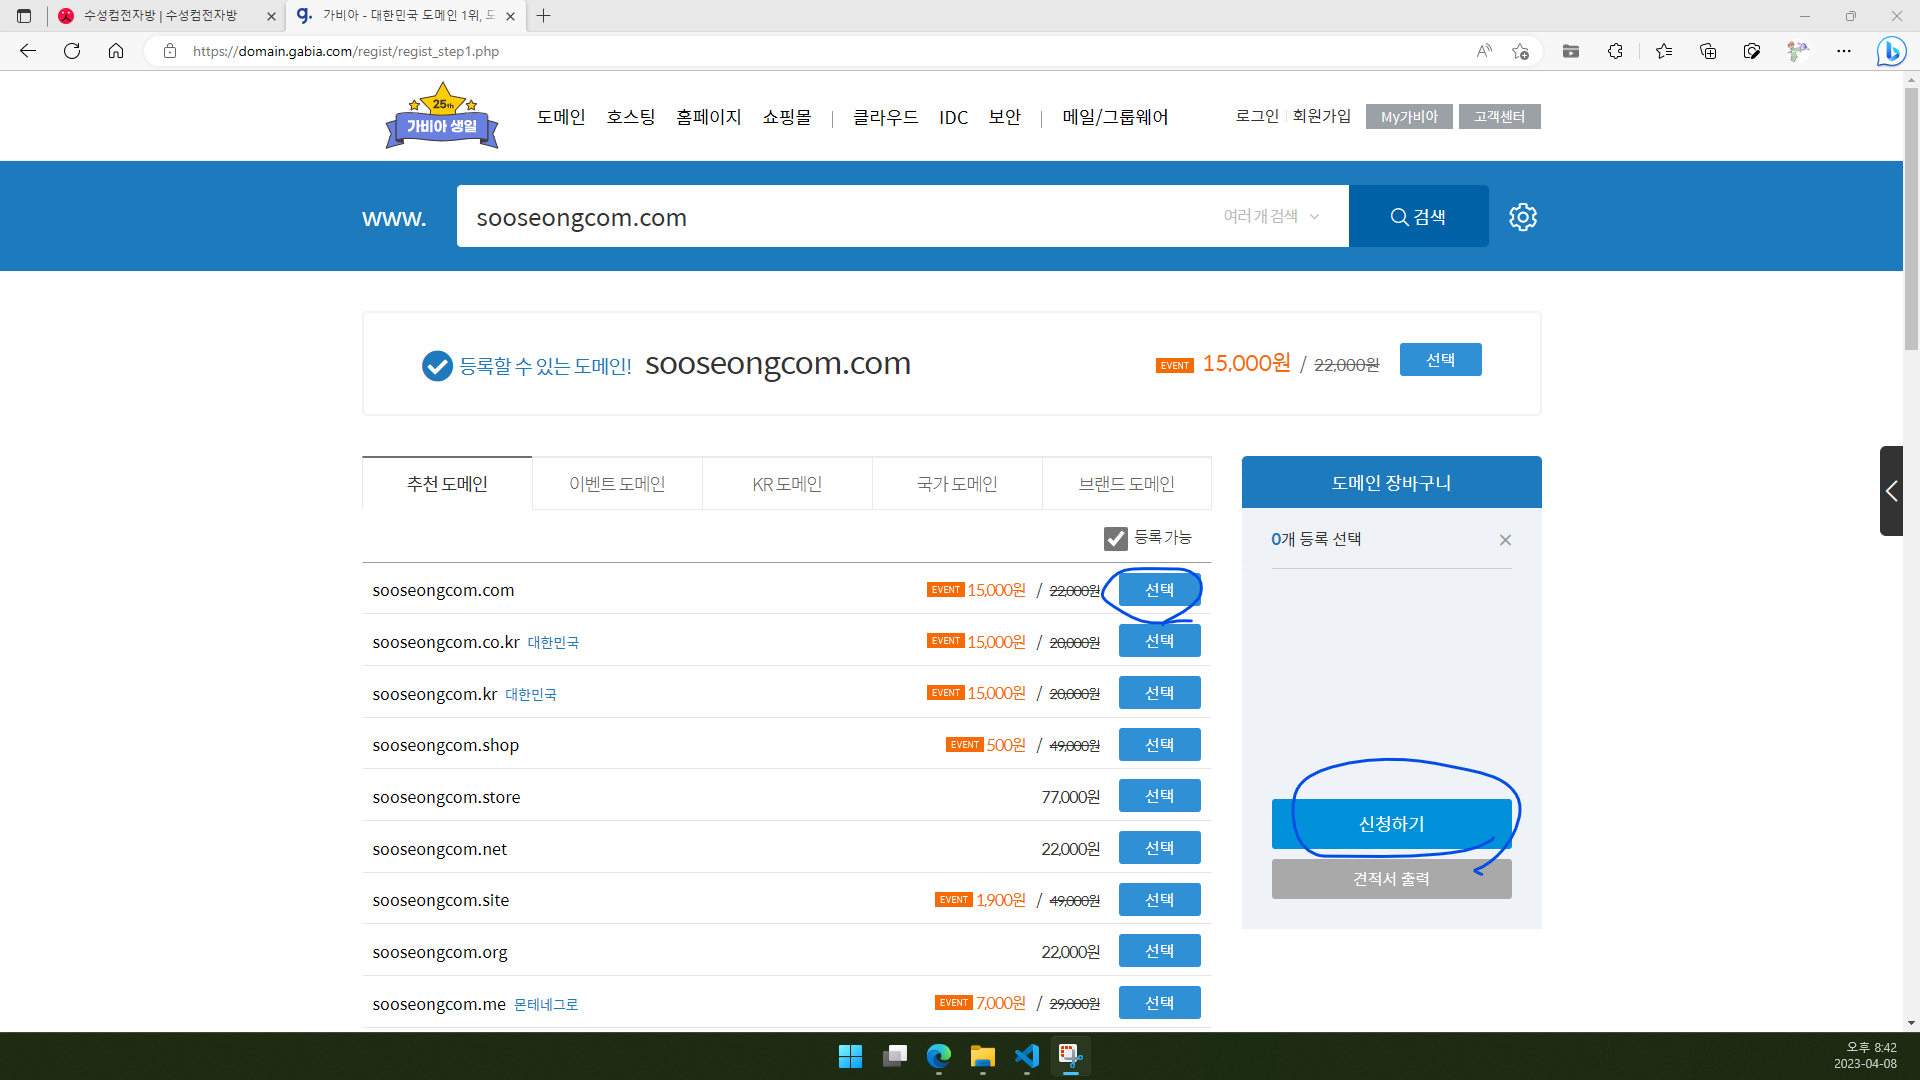Switch to the 추천 도메인 tab

pyautogui.click(x=447, y=484)
